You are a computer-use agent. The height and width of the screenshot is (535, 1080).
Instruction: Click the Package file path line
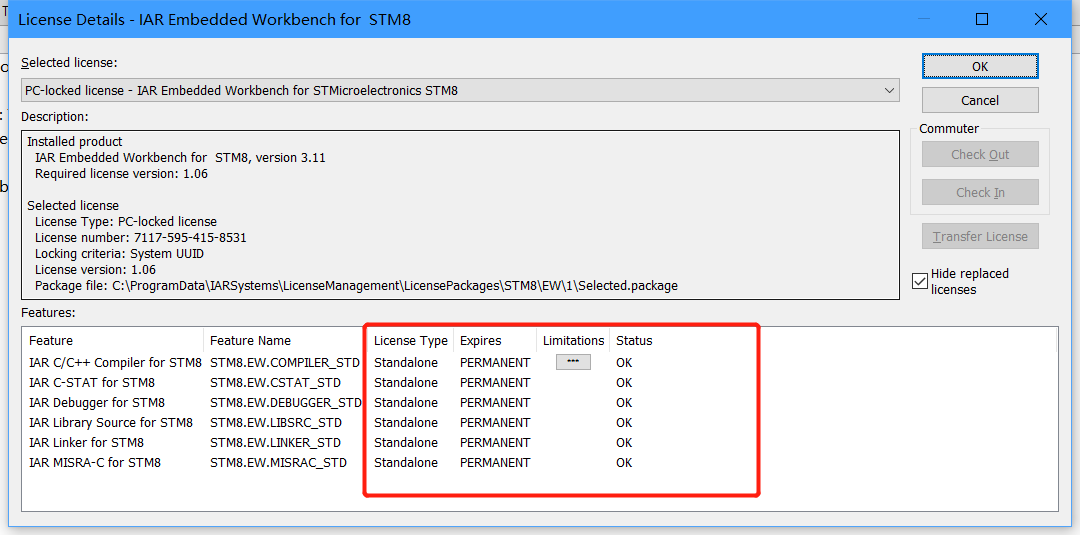356,286
